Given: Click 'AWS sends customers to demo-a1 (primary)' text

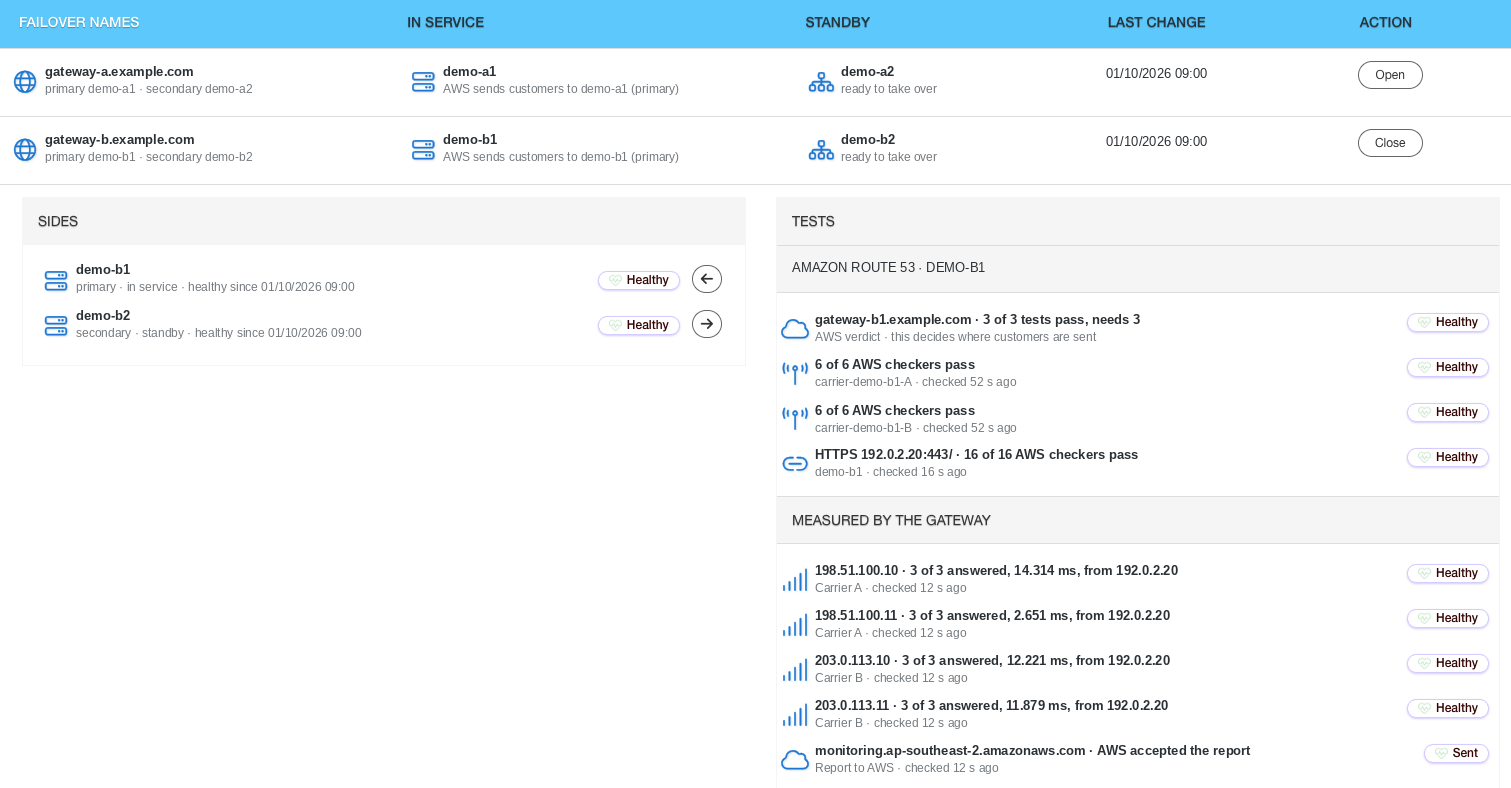Looking at the screenshot, I should (561, 89).
